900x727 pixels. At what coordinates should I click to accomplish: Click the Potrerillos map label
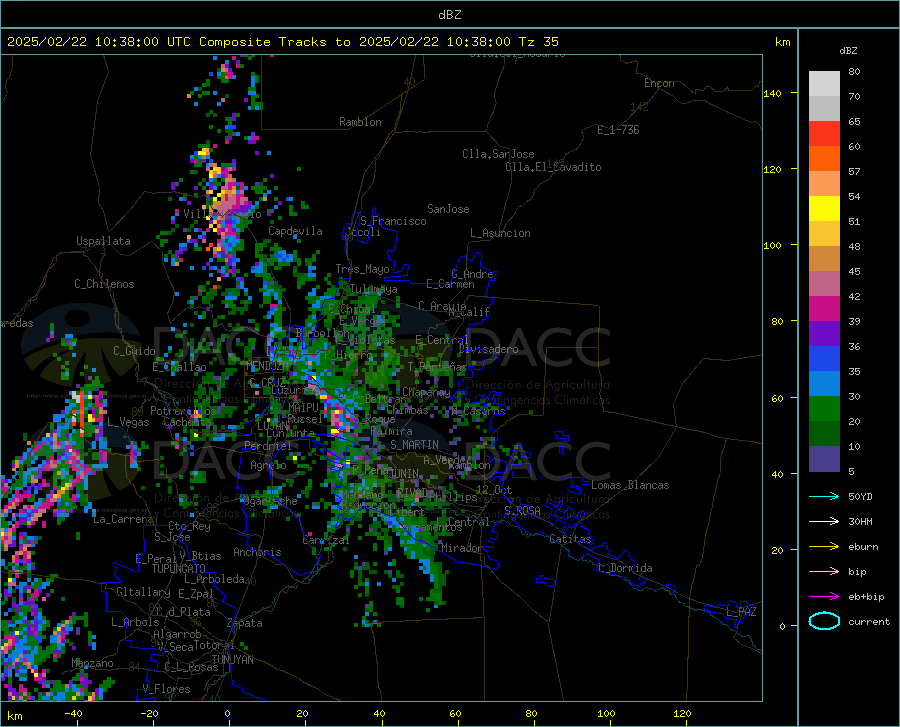[x=183, y=411]
